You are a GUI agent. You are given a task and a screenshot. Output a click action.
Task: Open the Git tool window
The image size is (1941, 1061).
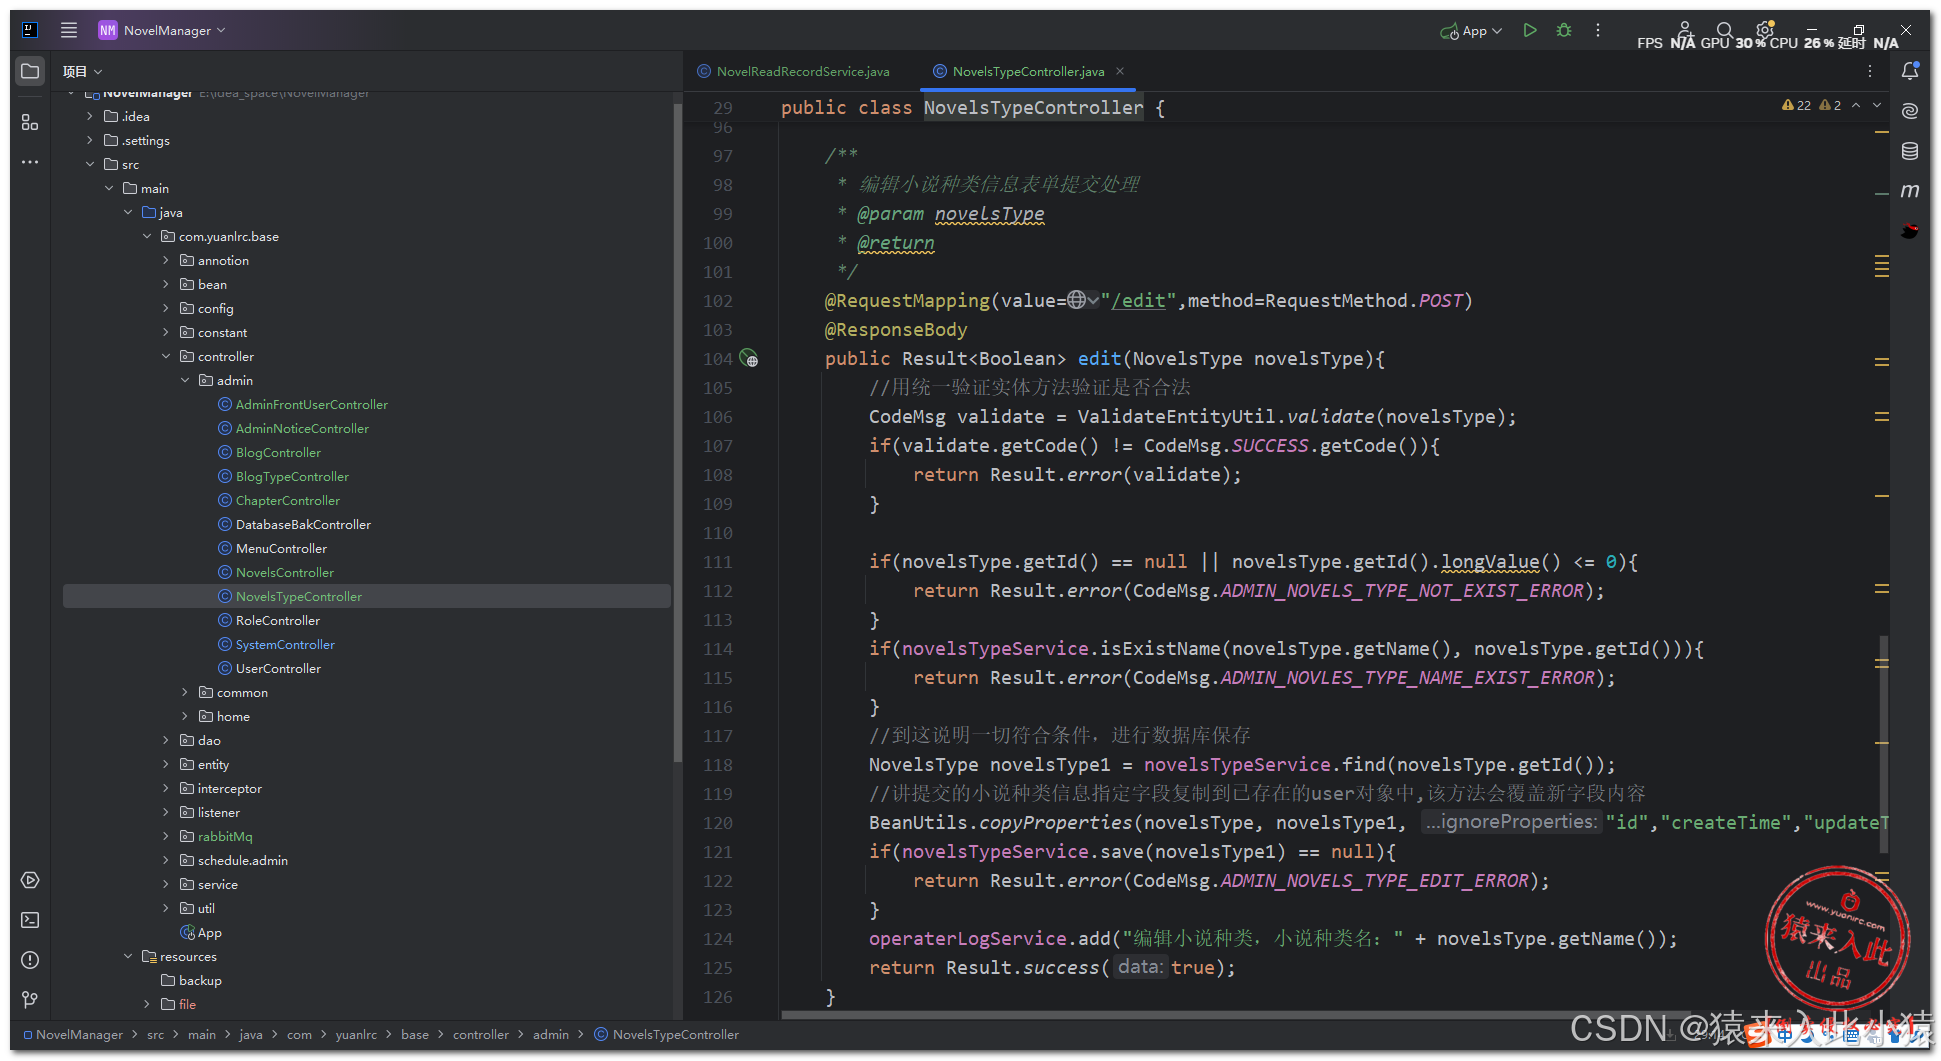[30, 1000]
